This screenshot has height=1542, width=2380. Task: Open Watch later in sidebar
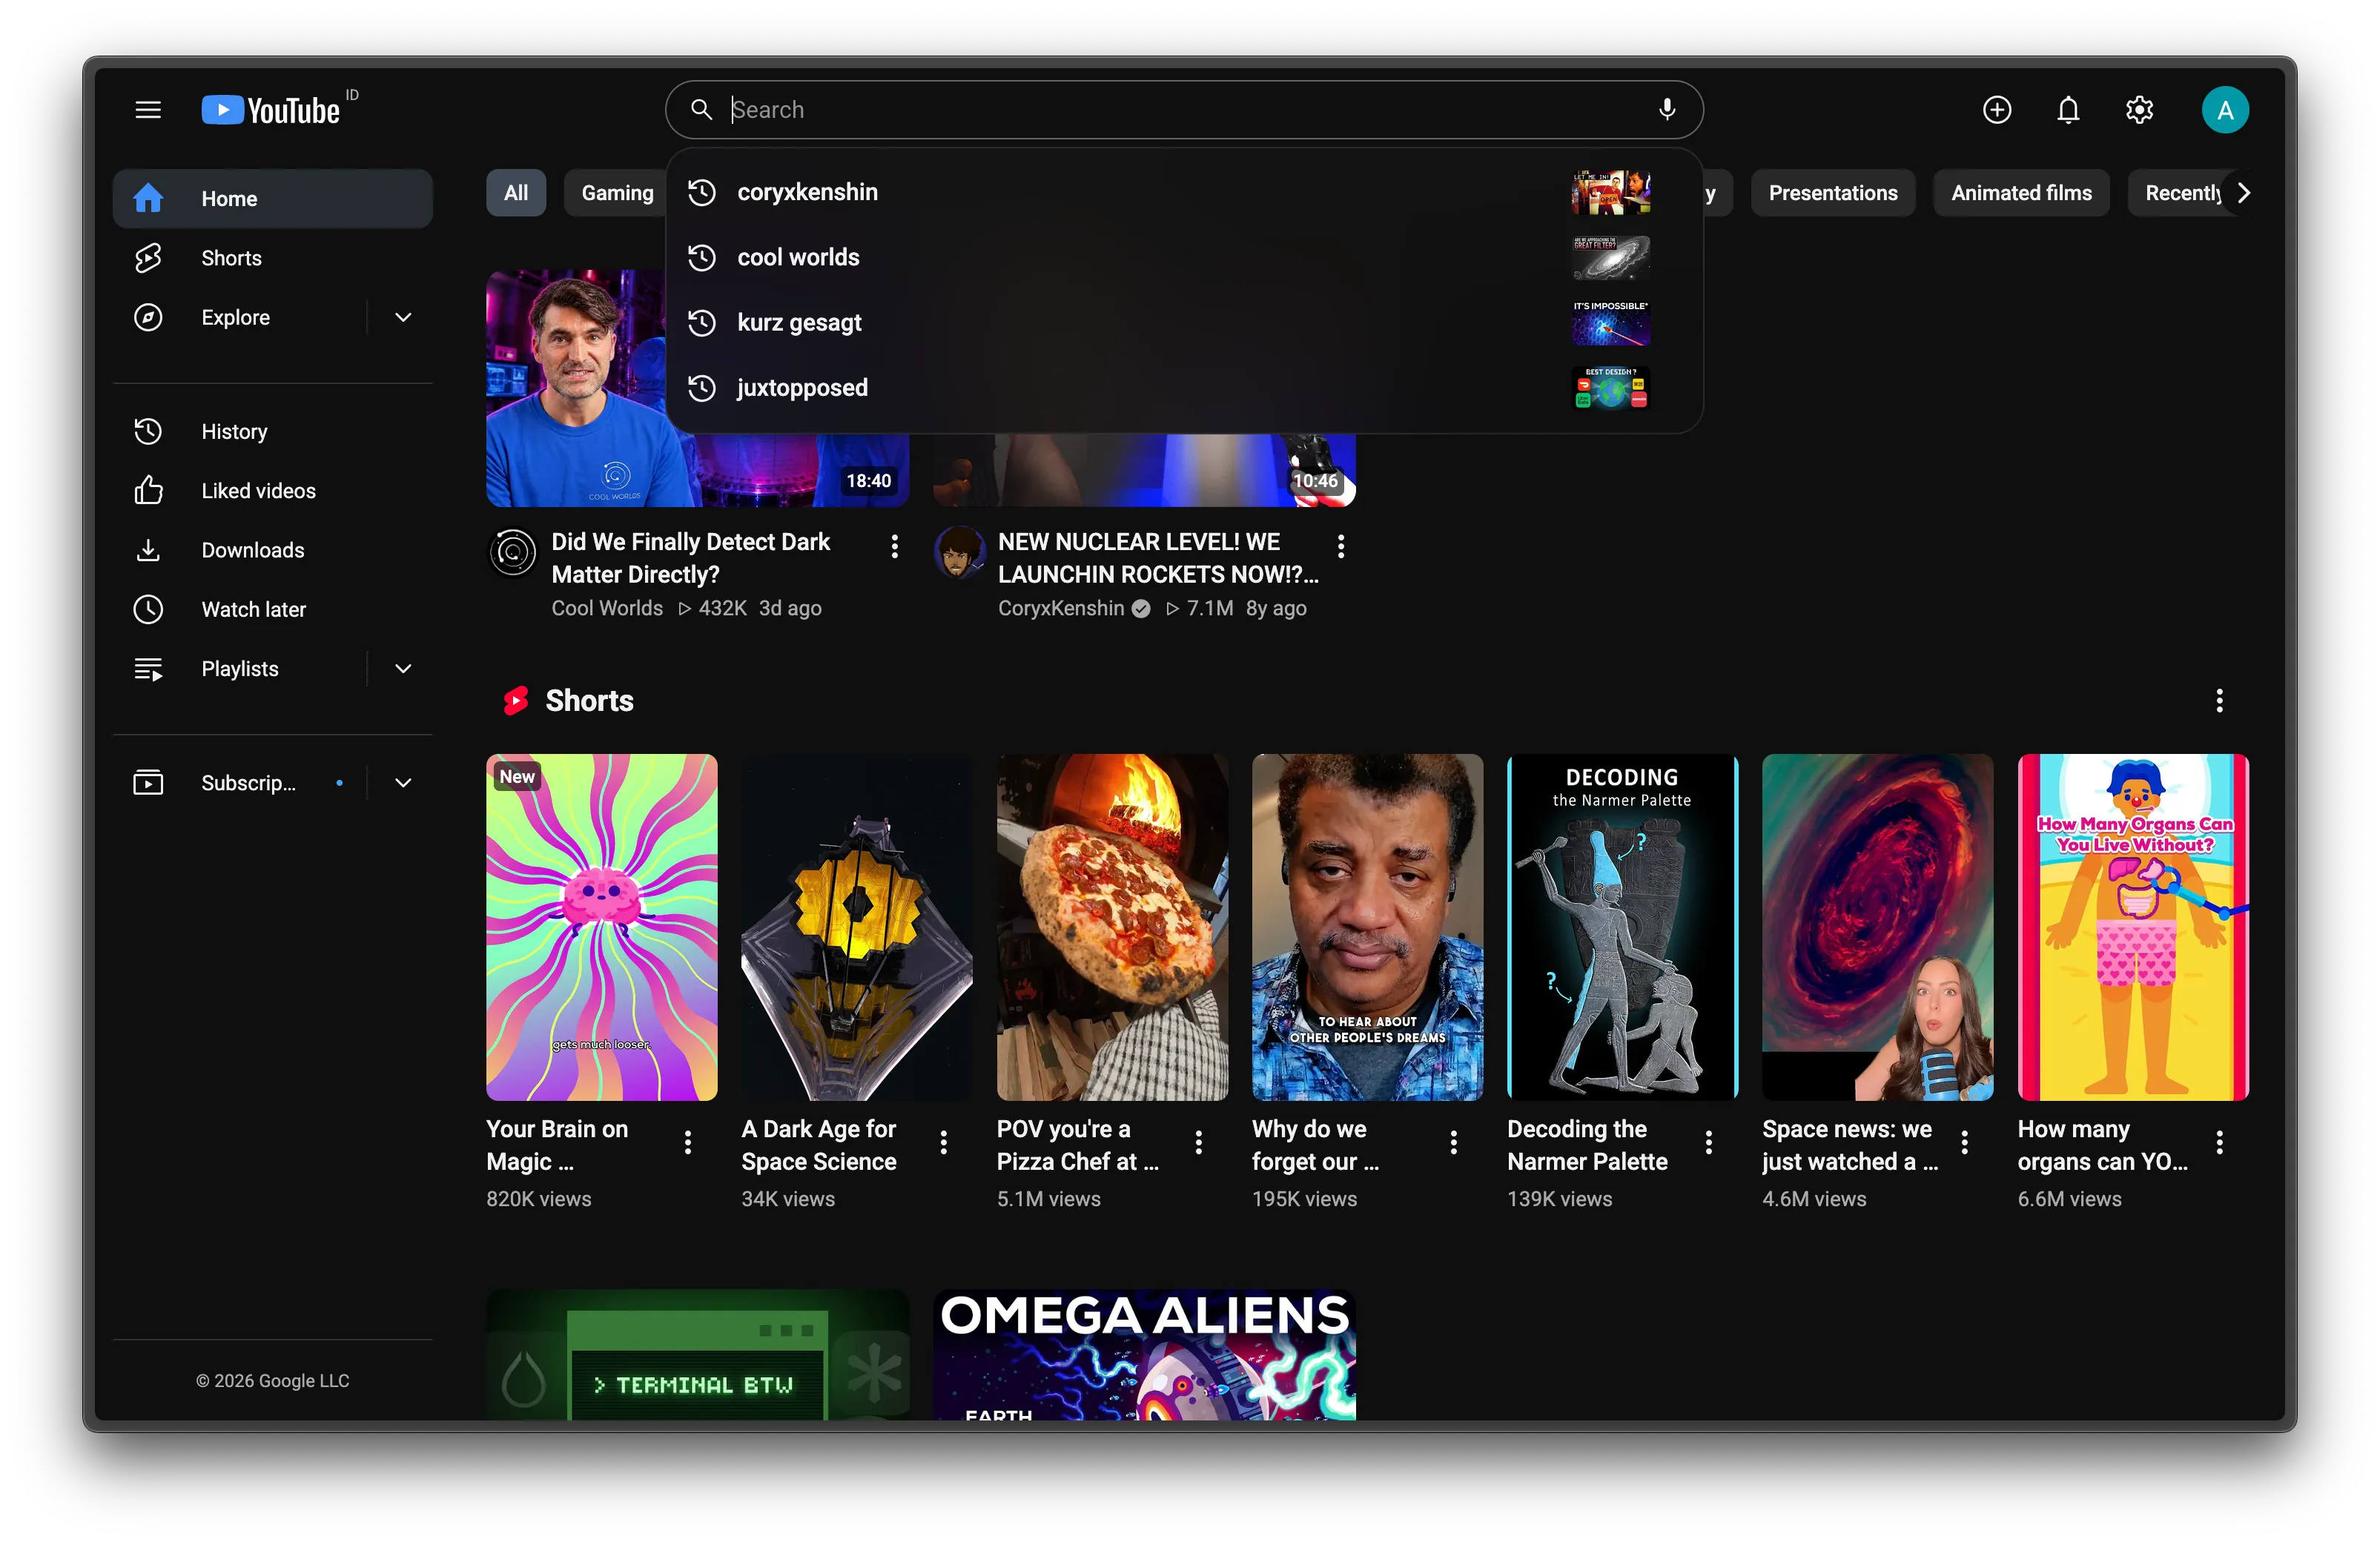pyautogui.click(x=272, y=609)
